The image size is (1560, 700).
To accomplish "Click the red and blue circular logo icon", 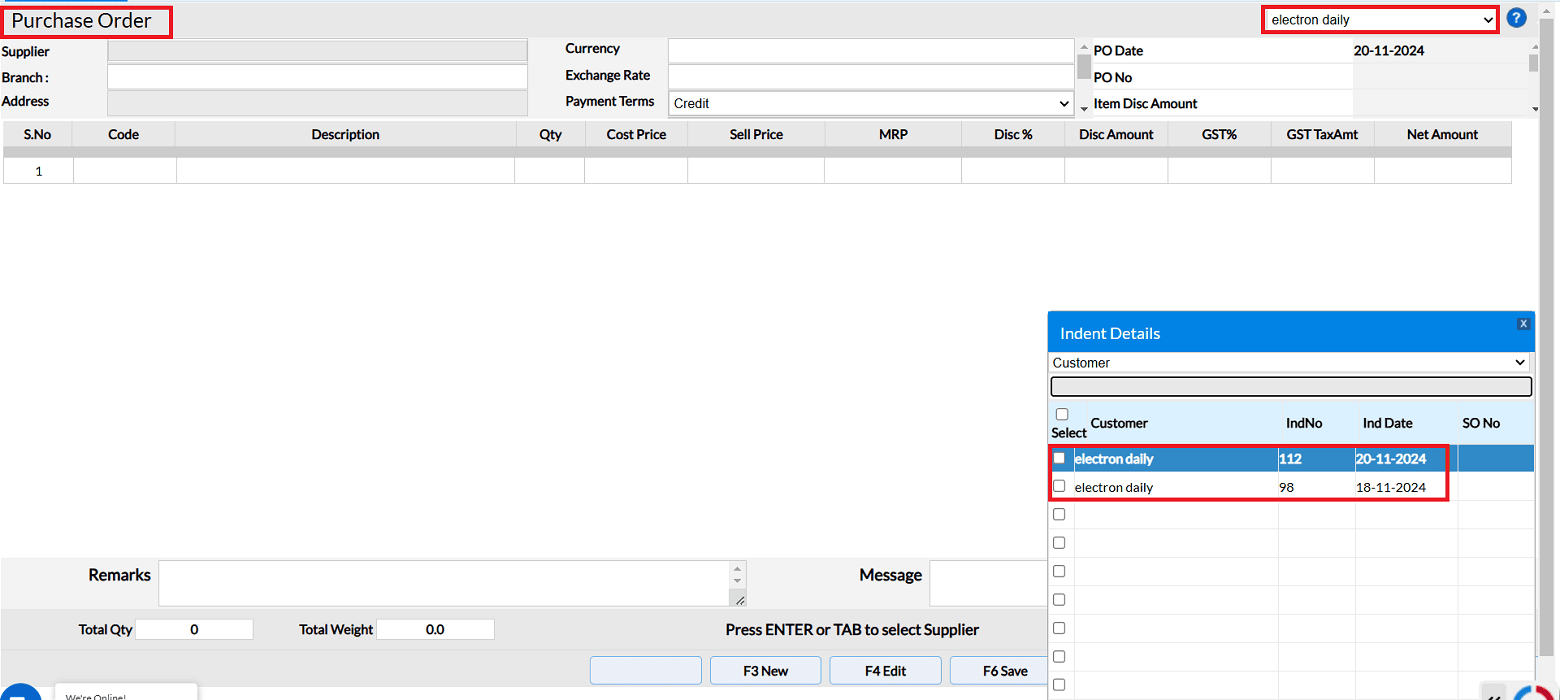I will click(1533, 692).
